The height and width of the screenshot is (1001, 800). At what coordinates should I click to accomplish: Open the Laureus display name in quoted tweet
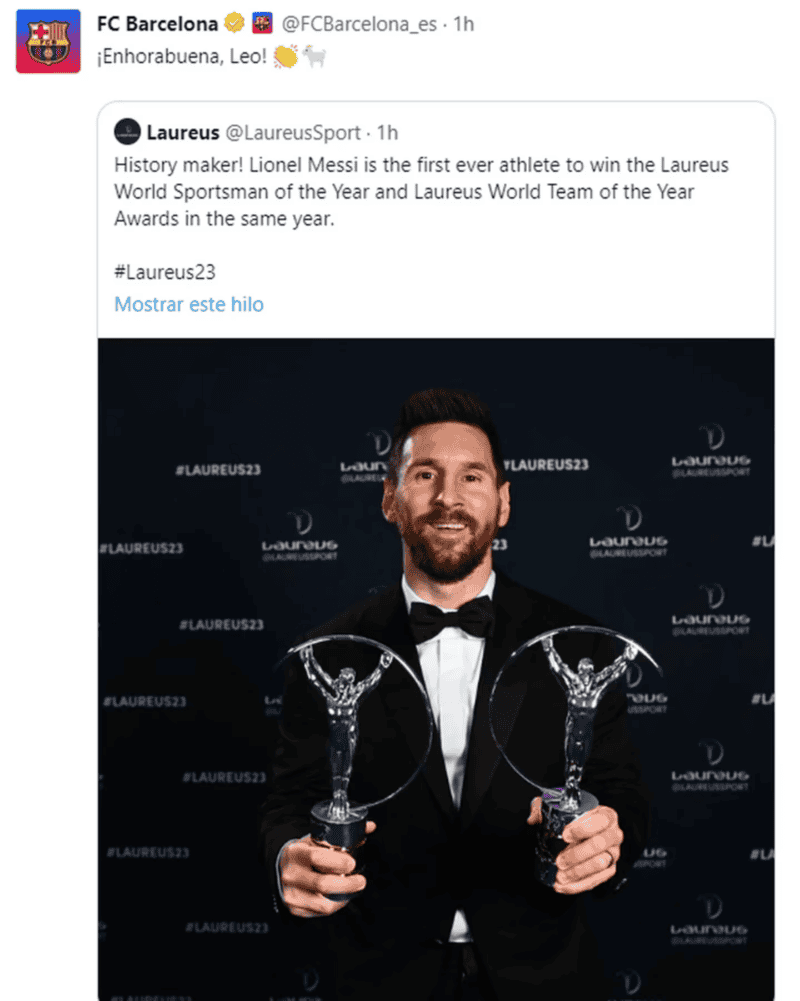point(183,131)
